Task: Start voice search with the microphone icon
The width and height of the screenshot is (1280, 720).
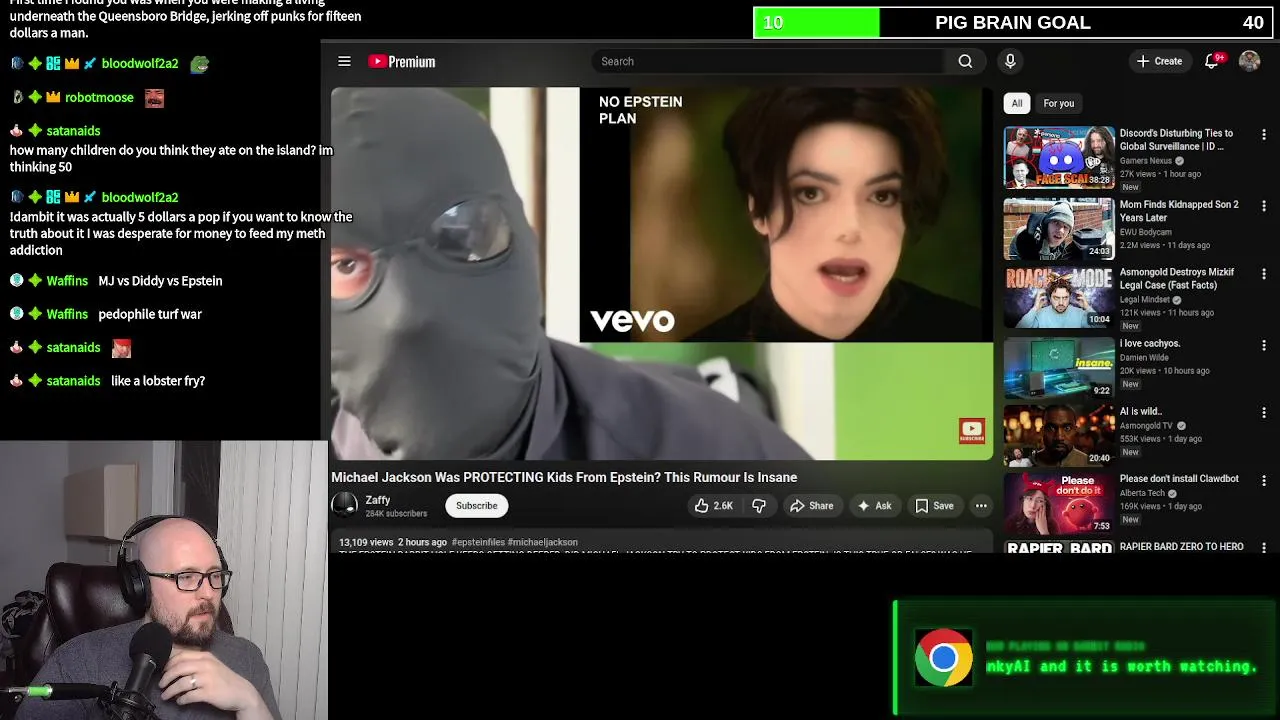Action: (1010, 61)
